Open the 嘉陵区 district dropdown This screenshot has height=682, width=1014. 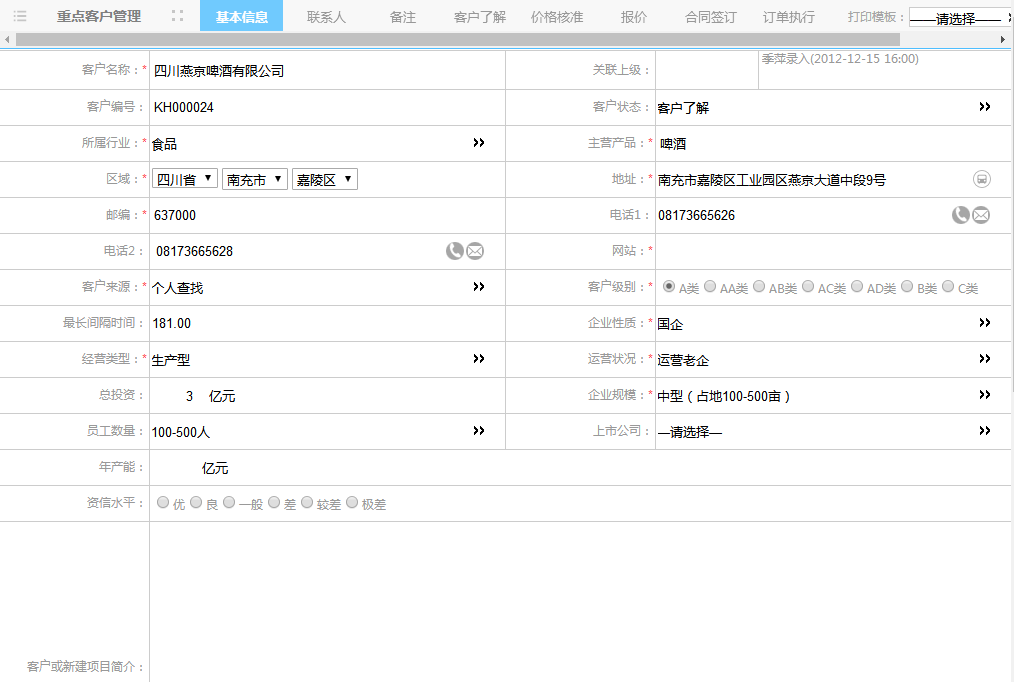pos(325,179)
